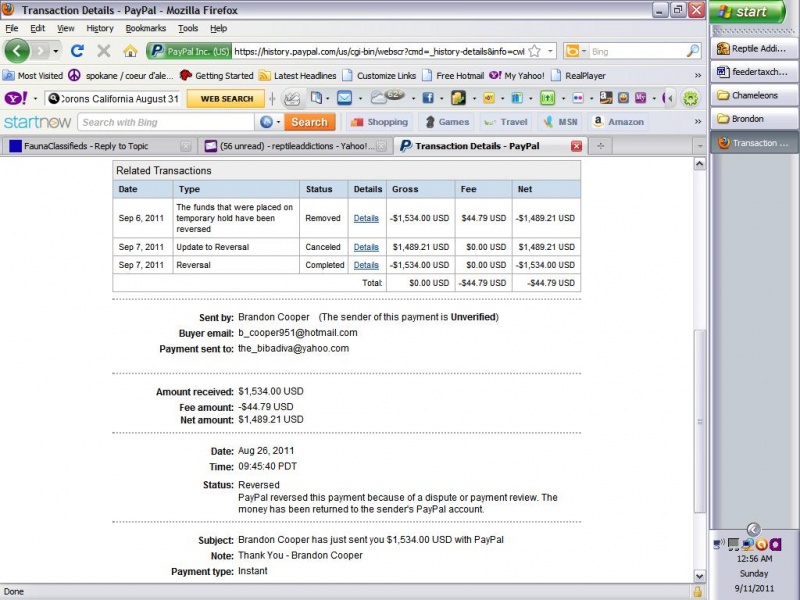
Task: Open a new tab with the plus button
Action: point(601,146)
